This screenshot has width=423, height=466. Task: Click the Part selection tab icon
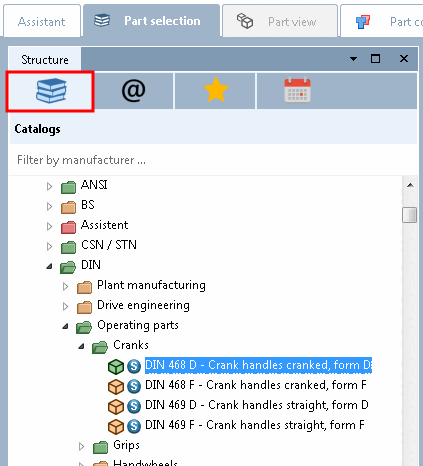[102, 21]
